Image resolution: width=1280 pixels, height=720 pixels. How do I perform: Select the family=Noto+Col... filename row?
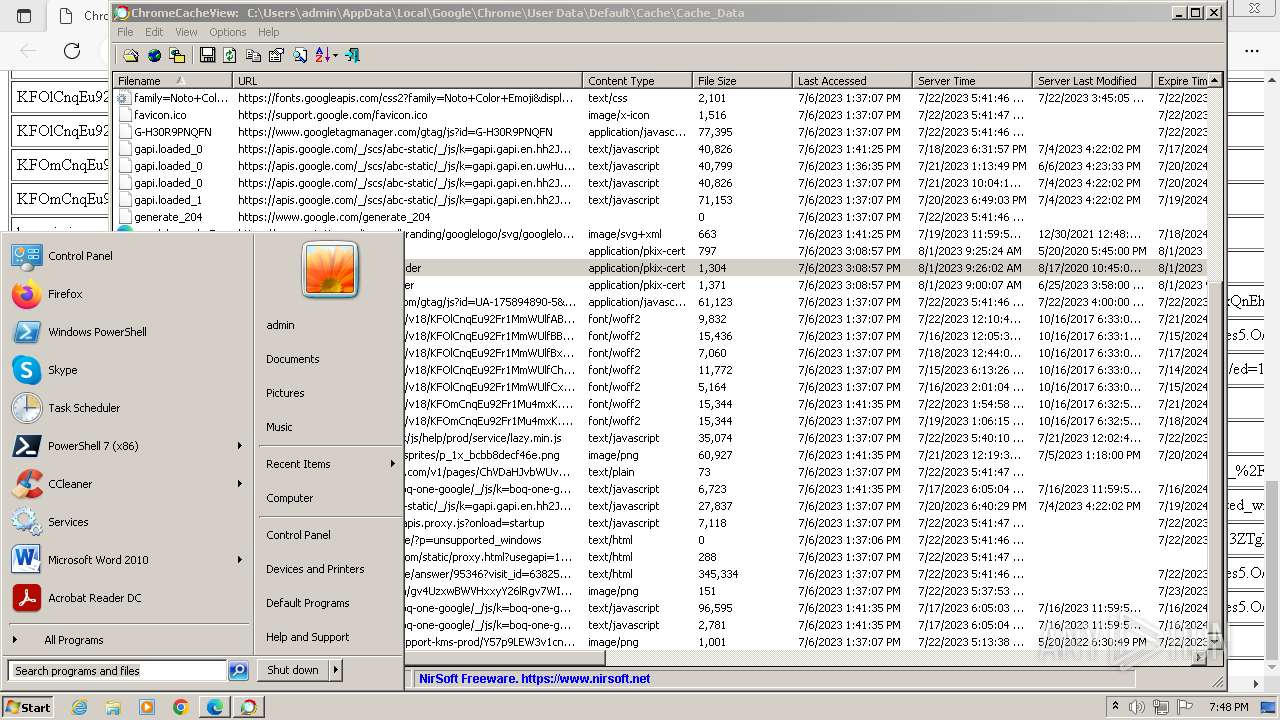pyautogui.click(x=181, y=98)
